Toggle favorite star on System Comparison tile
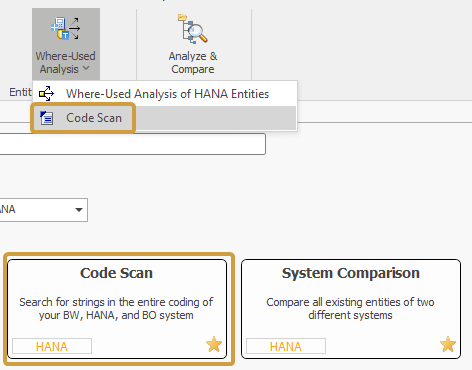 pyautogui.click(x=448, y=344)
